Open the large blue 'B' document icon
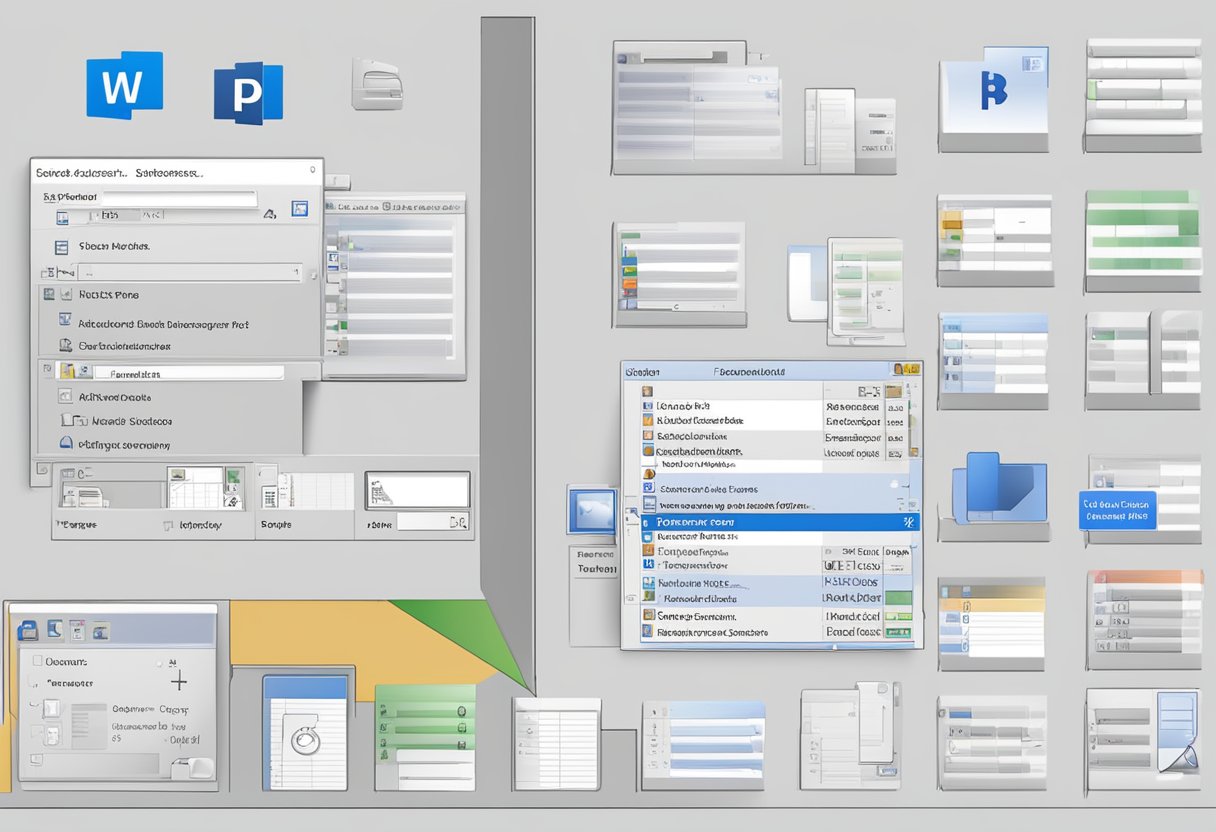 (993, 91)
